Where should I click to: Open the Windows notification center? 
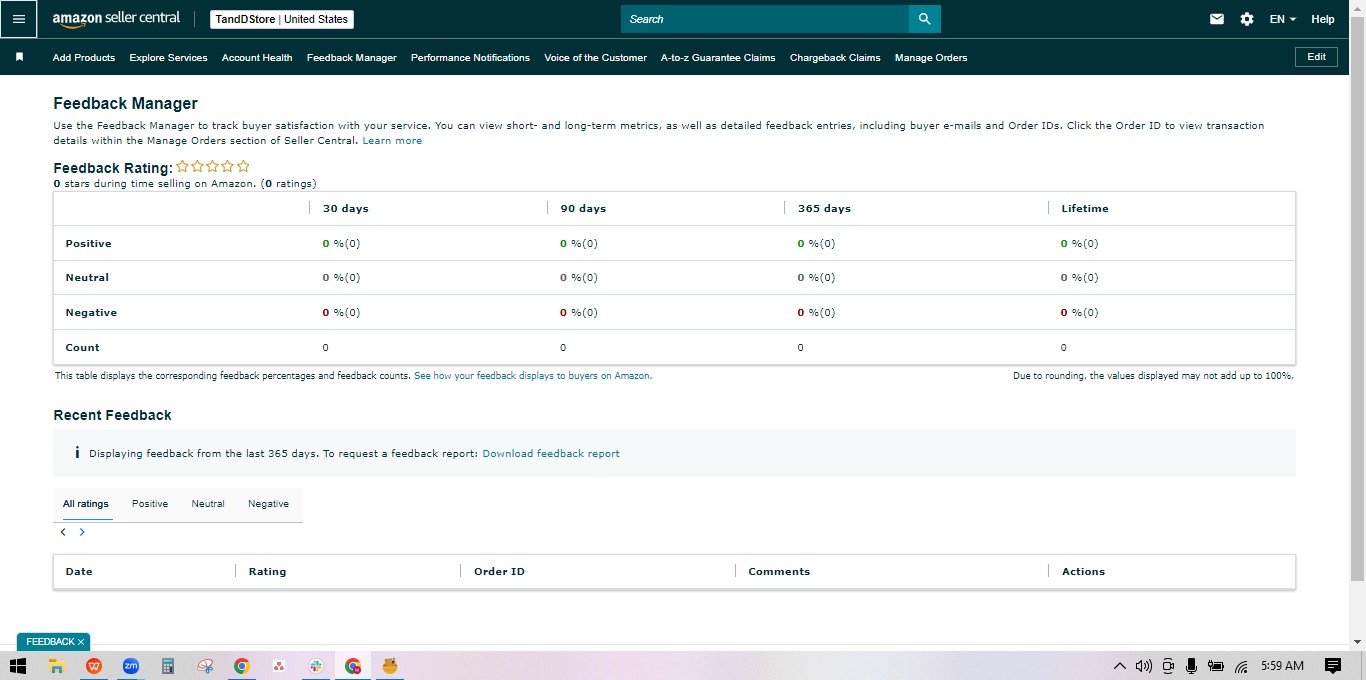click(x=1332, y=666)
